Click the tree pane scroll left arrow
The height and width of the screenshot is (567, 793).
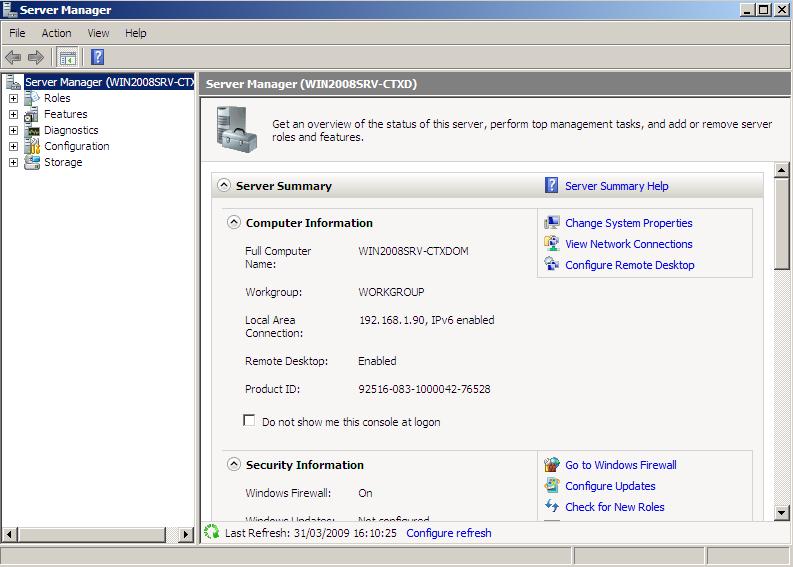(x=10, y=534)
